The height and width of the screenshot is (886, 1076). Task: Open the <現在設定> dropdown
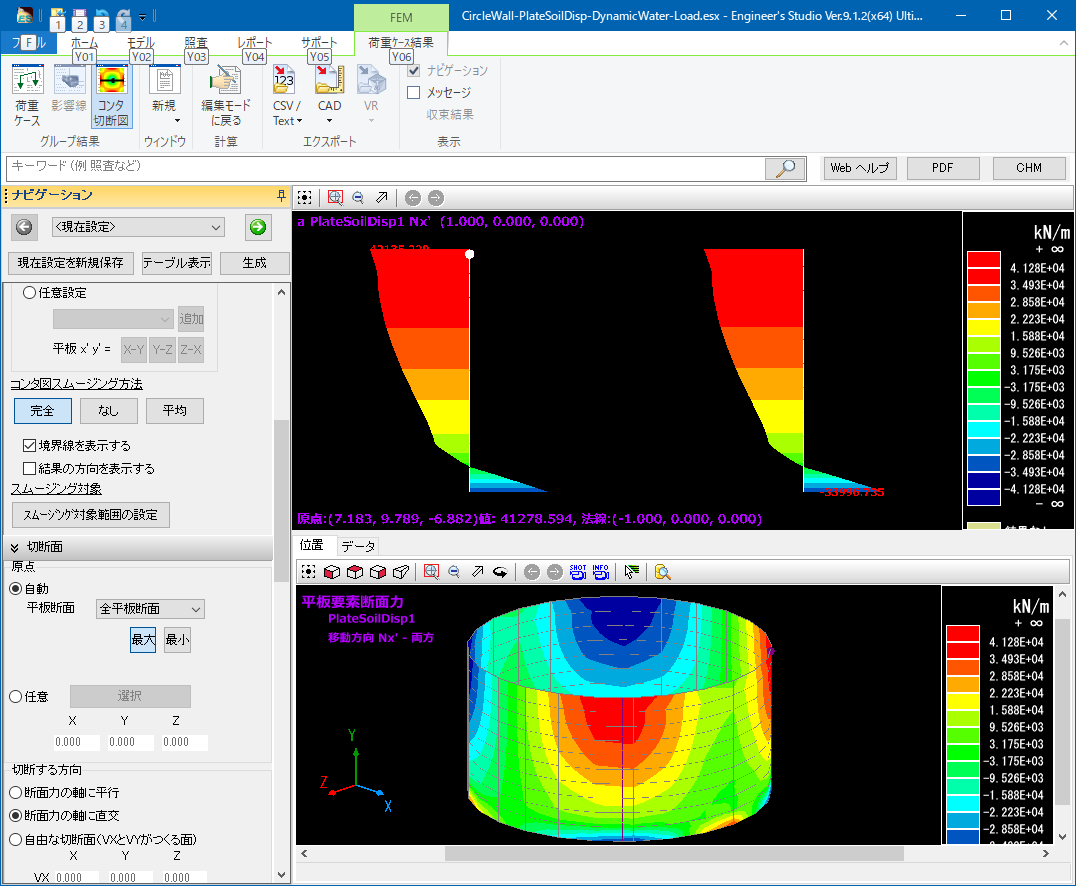pyautogui.click(x=138, y=227)
